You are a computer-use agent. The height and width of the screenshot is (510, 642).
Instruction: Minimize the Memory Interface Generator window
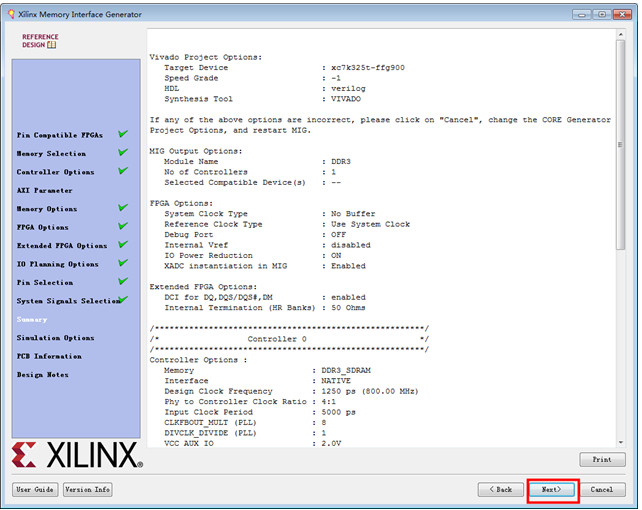[582, 14]
